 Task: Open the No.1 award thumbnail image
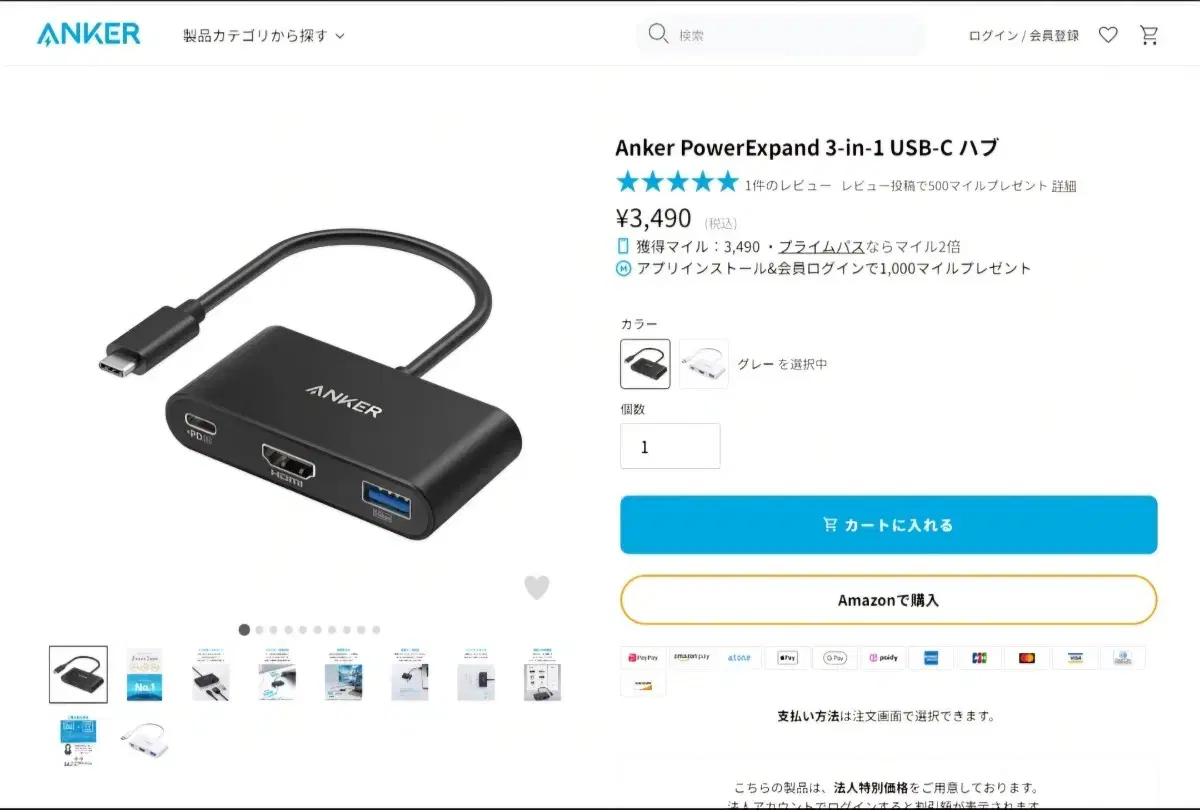pyautogui.click(x=145, y=674)
